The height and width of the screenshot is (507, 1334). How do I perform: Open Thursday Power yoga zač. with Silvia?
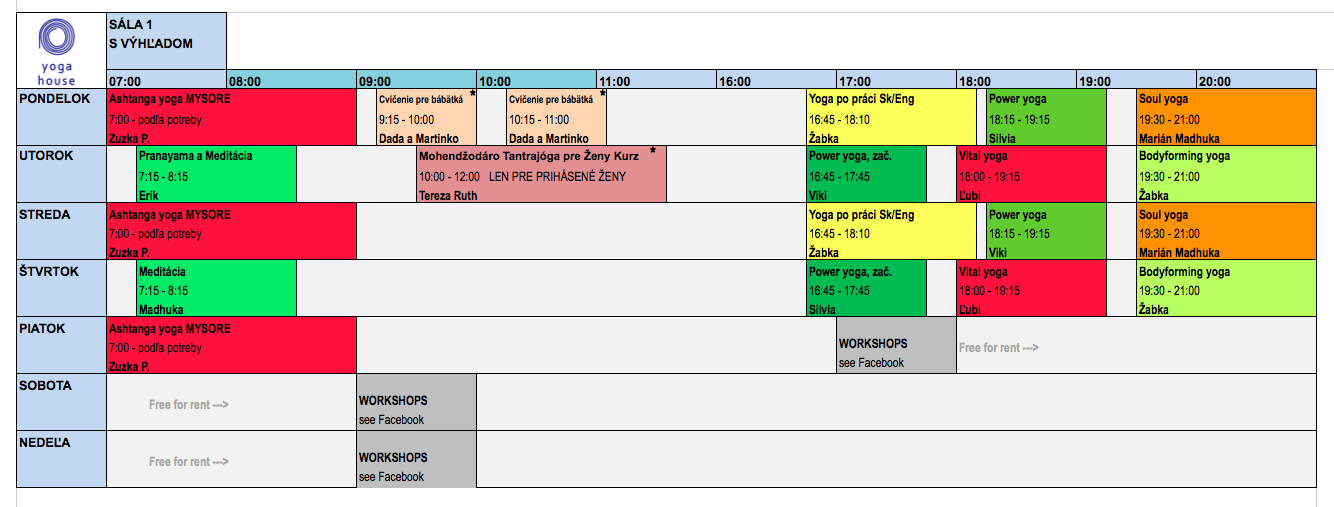point(867,290)
